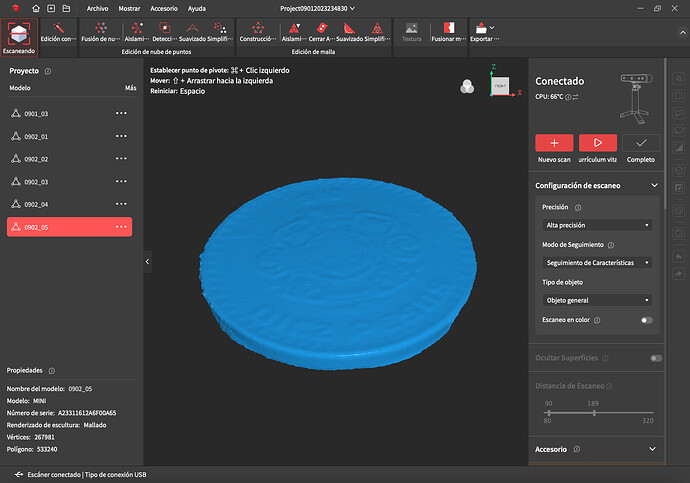690x483 pixels.
Task: Open the Accesorio menu in menu bar
Action: (x=164, y=8)
